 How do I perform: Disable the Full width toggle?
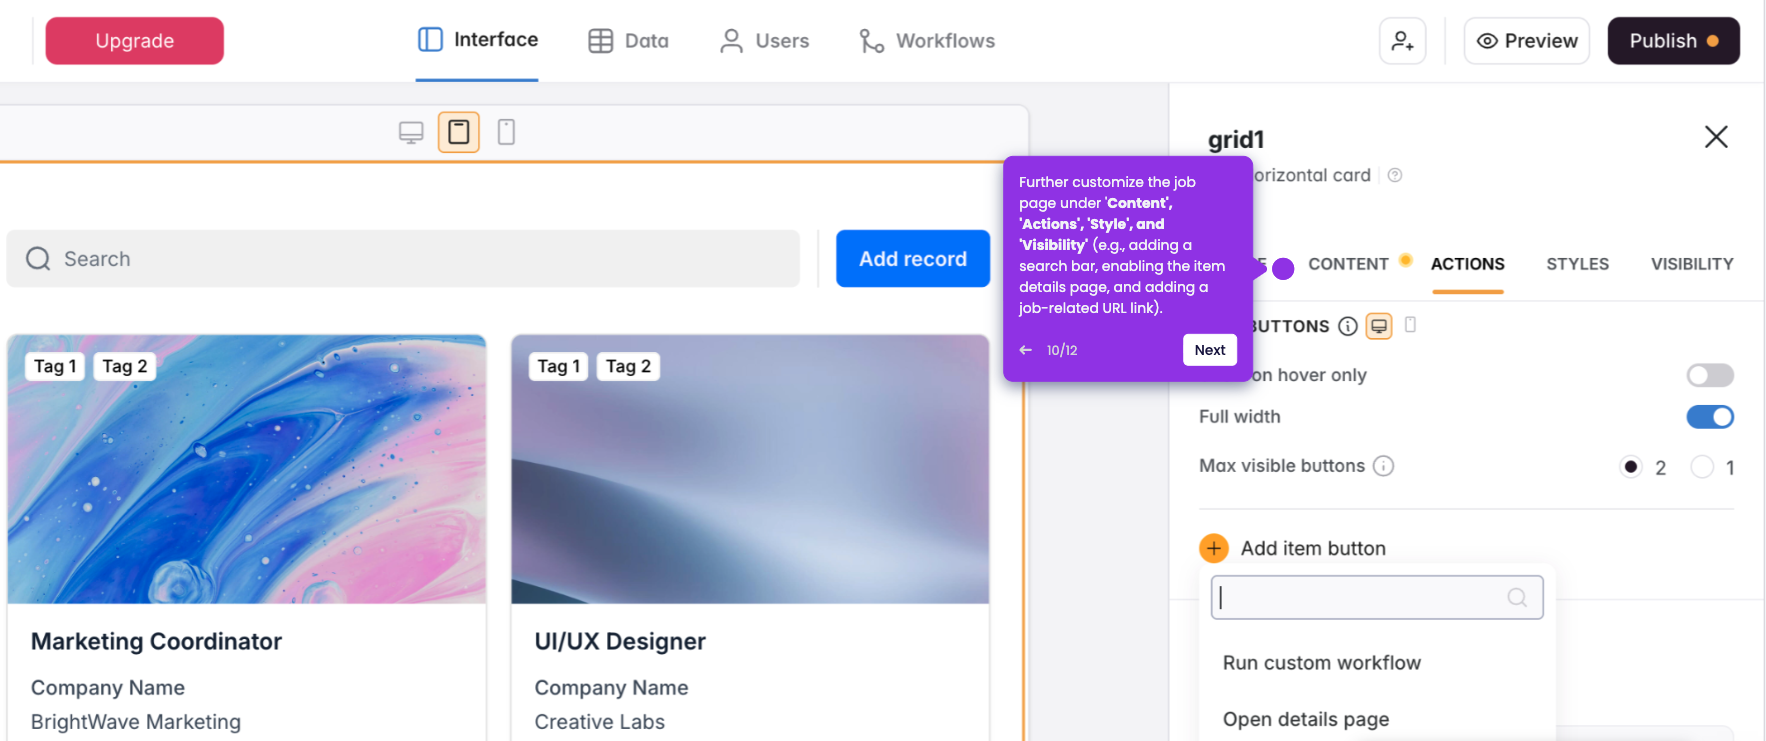pos(1710,417)
